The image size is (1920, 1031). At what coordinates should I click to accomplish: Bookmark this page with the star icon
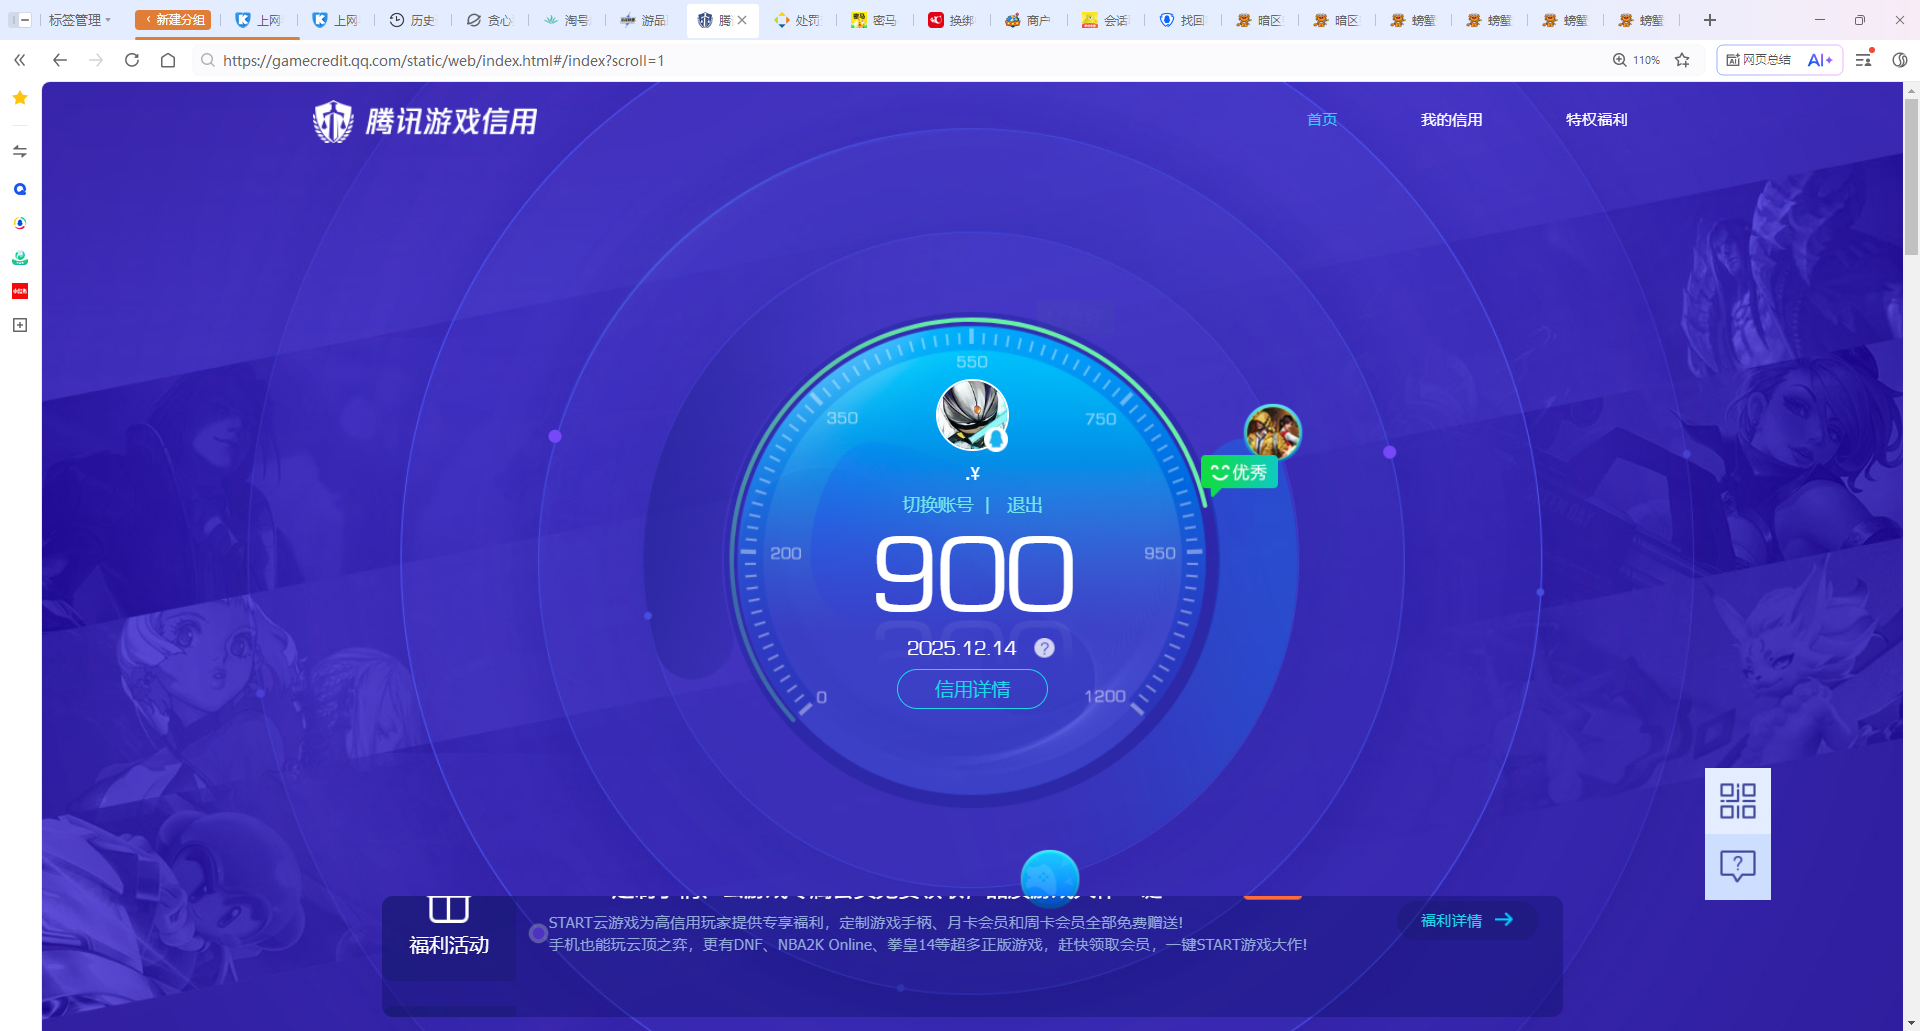1682,60
